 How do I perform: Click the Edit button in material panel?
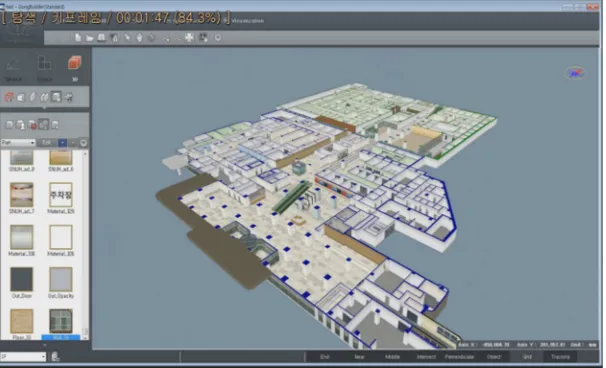click(47, 143)
